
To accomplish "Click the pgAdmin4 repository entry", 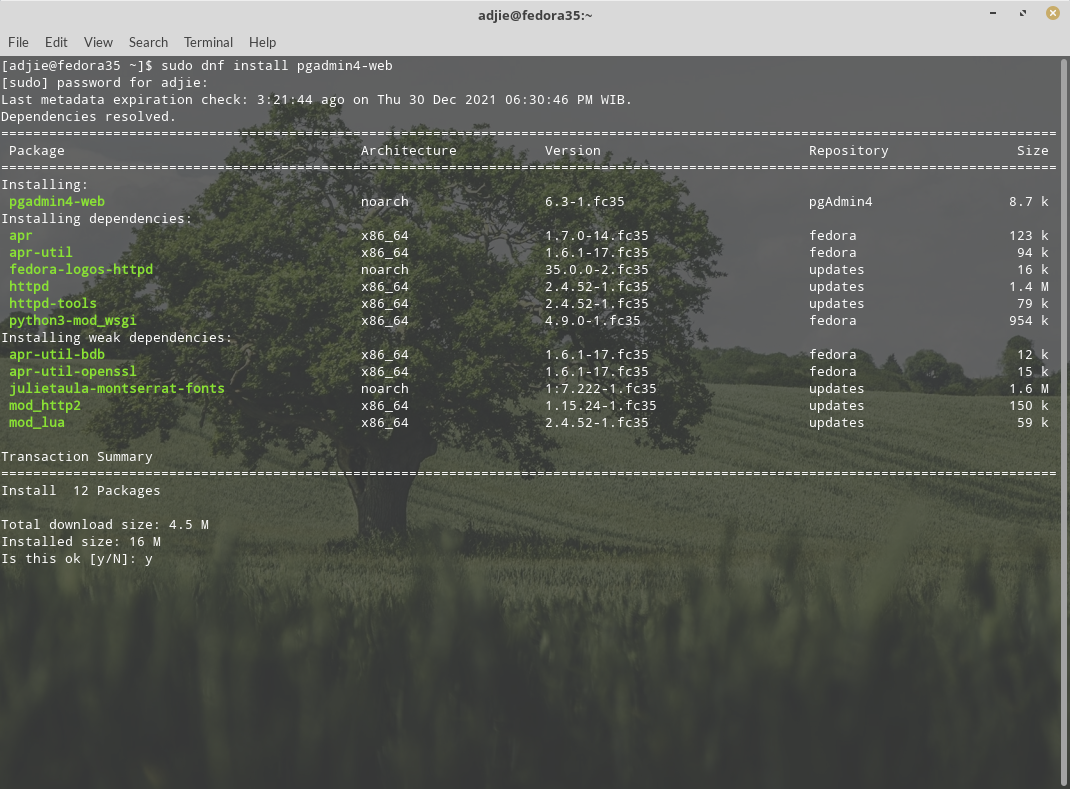I will point(841,201).
